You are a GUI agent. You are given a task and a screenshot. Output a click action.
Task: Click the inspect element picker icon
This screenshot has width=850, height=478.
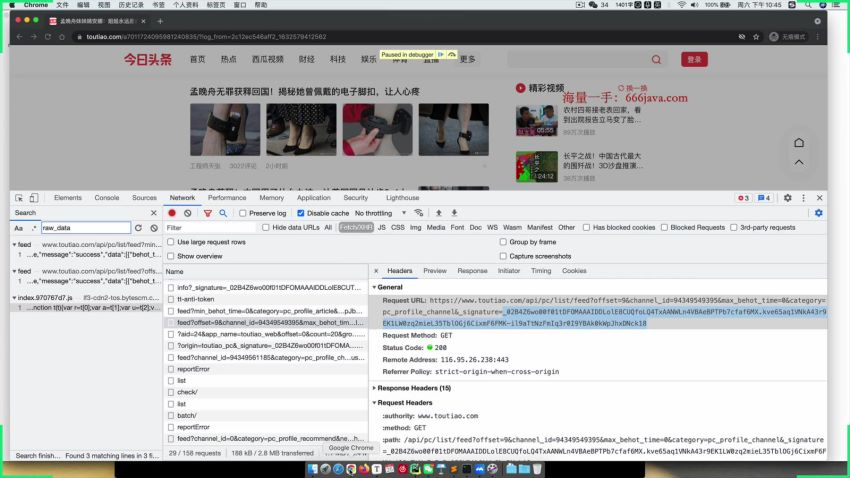coord(19,198)
